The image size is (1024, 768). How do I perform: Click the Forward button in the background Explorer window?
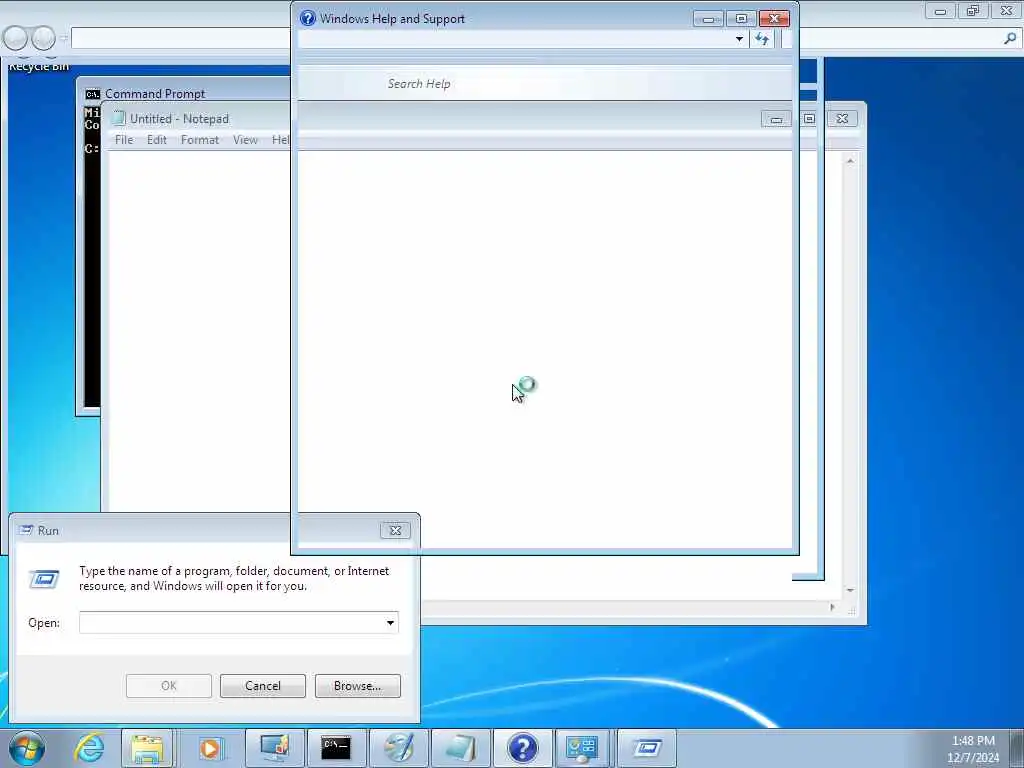[x=43, y=39]
